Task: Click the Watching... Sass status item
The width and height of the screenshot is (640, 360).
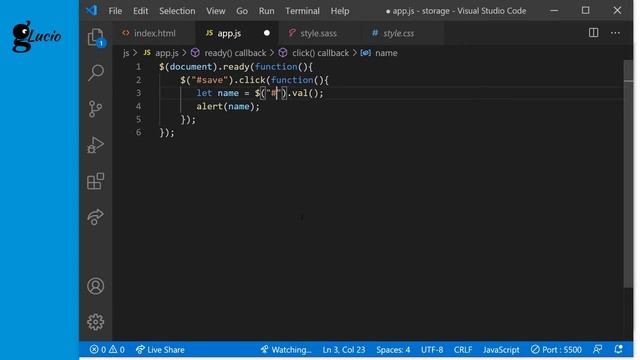Action: click(x=286, y=350)
